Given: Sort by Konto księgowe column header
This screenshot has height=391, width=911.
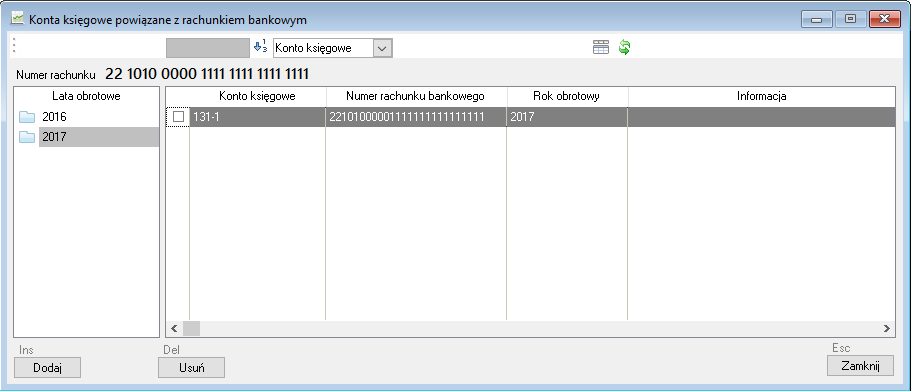Looking at the screenshot, I should pos(257,96).
